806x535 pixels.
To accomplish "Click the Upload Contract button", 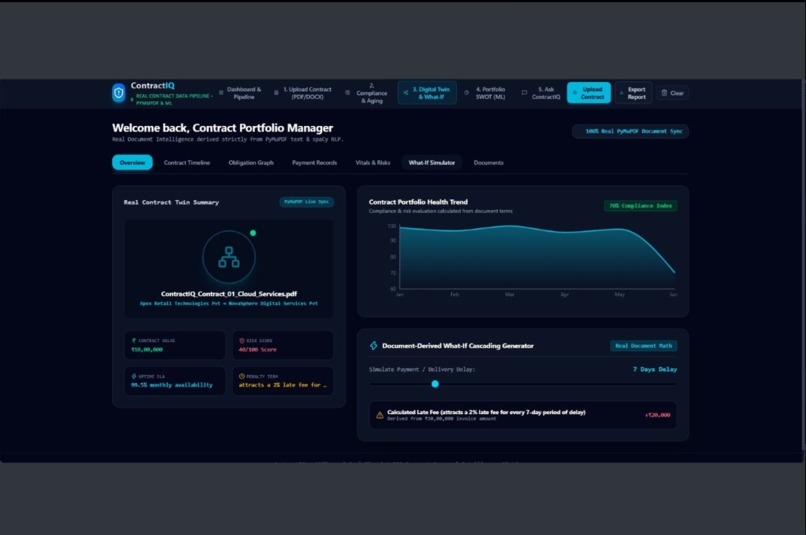I will tap(589, 93).
